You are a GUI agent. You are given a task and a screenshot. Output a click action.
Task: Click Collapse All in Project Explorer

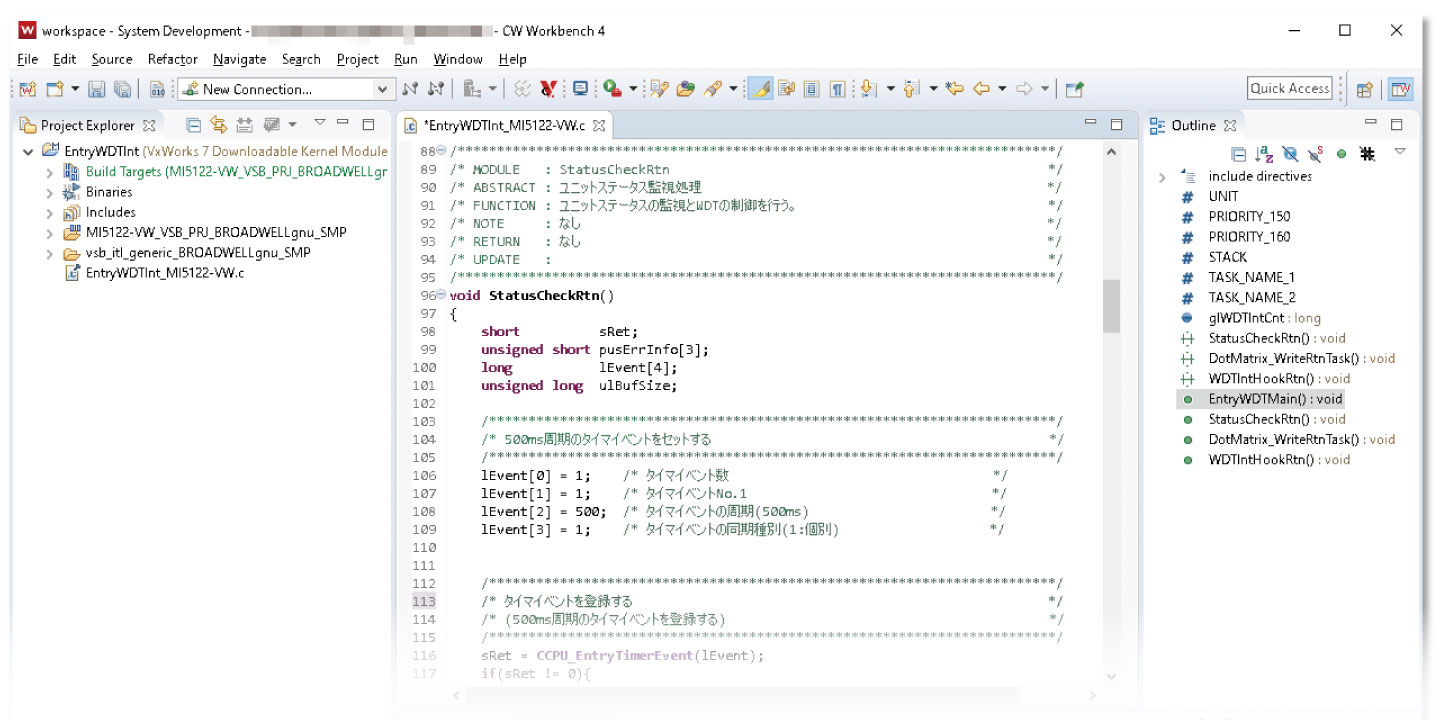pos(194,125)
